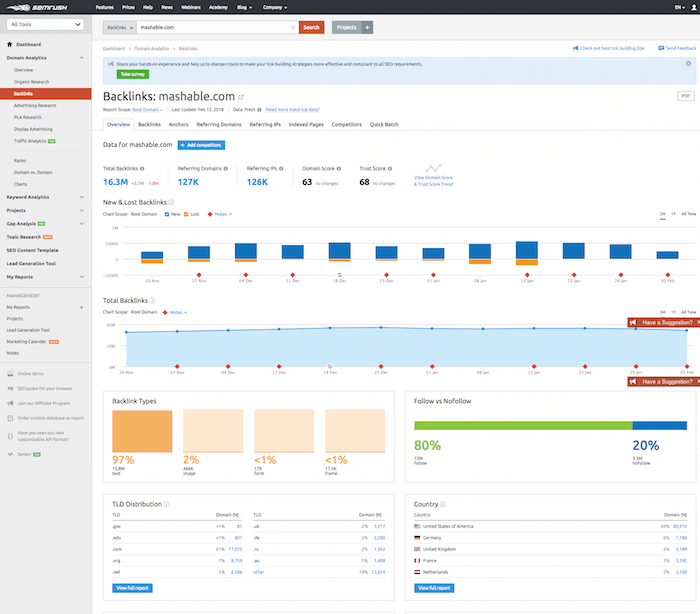This screenshot has width=700, height=614.
Task: Open the user account icon
Action: click(693, 7)
